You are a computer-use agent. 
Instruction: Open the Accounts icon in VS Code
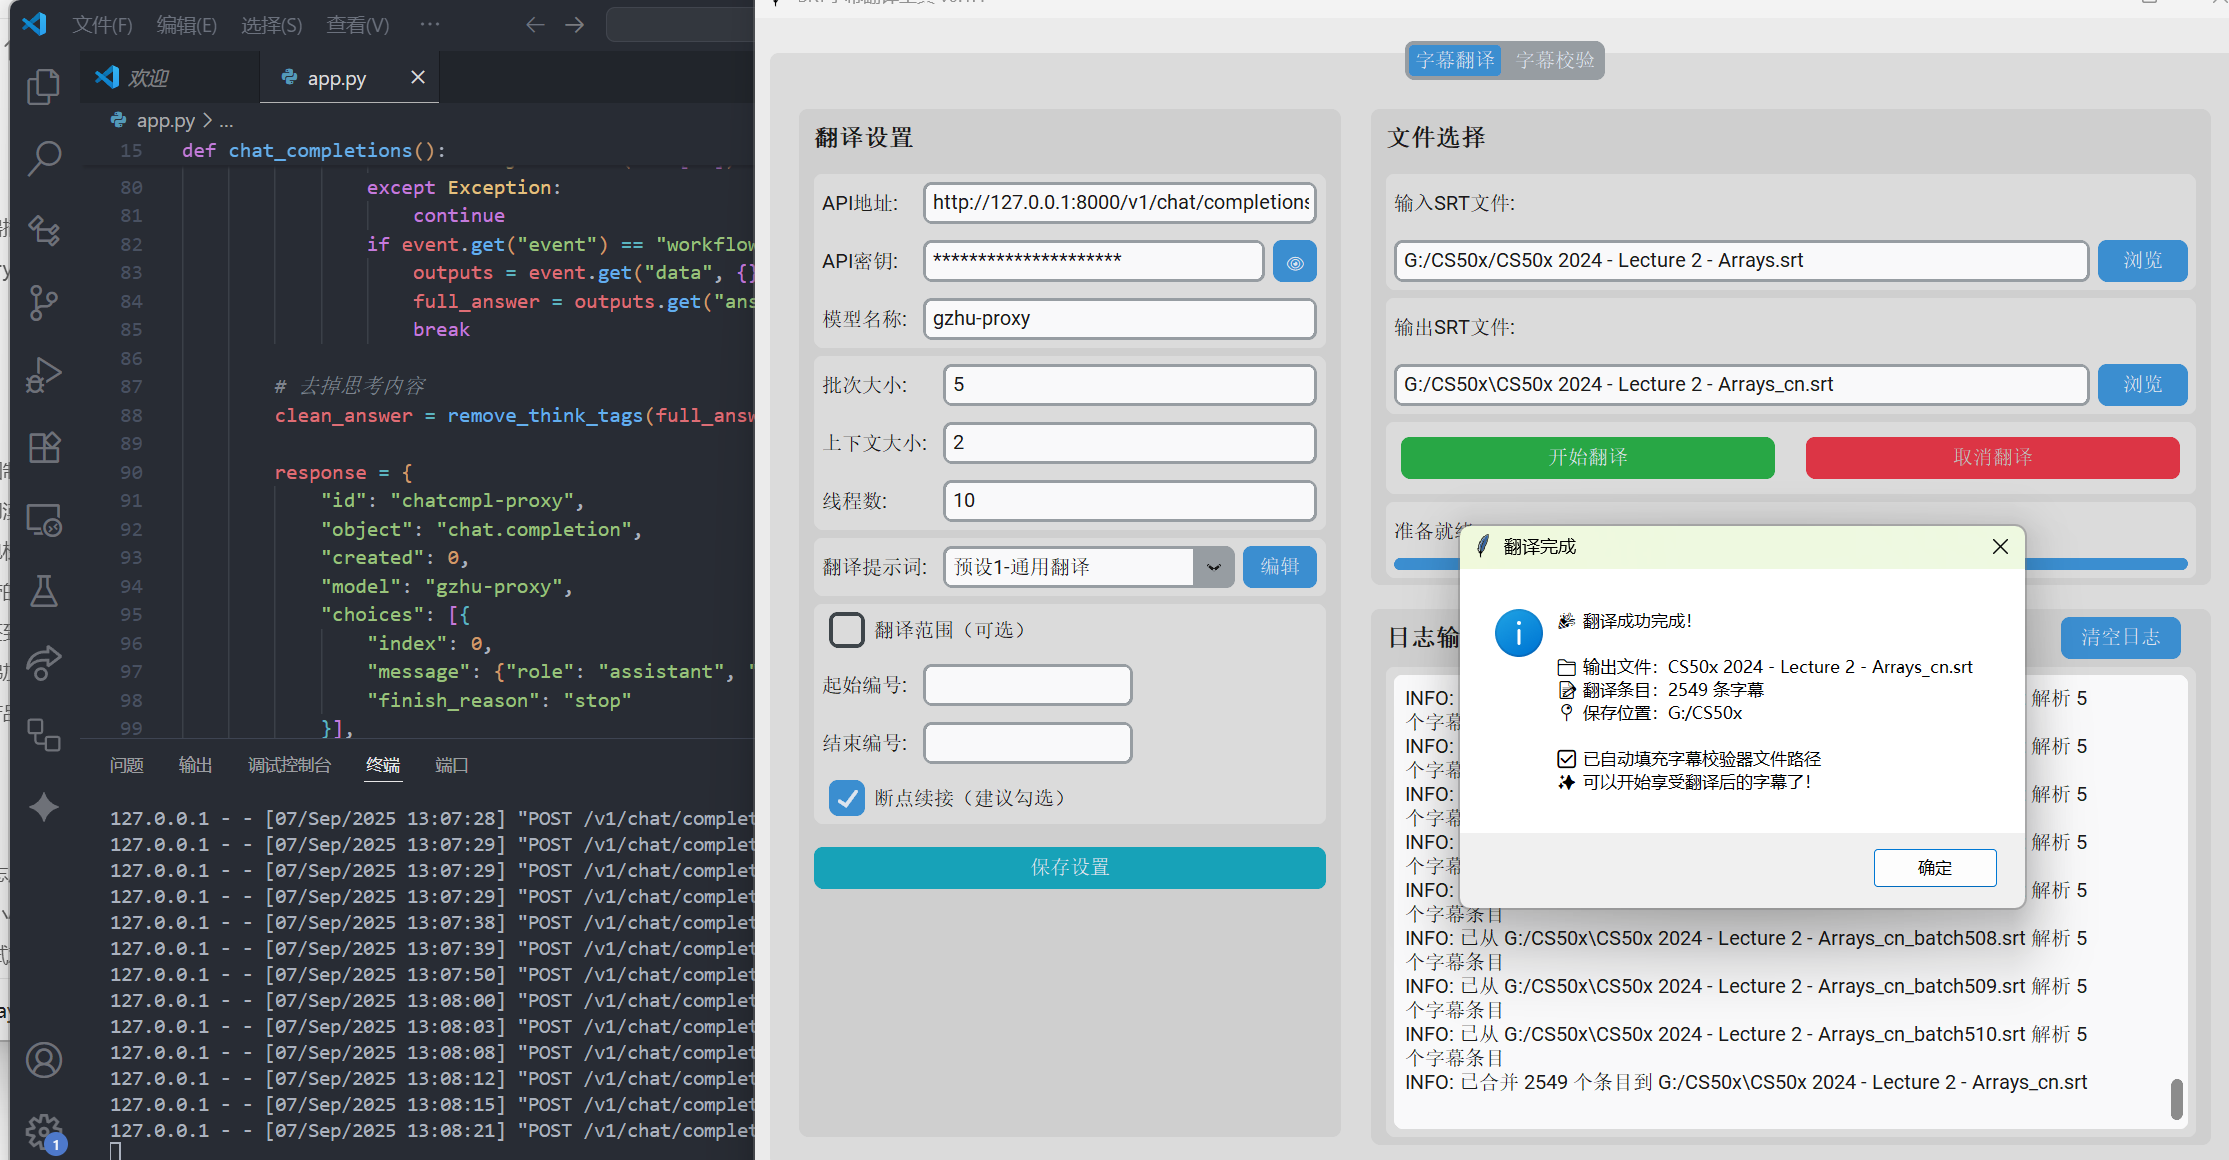click(44, 1060)
